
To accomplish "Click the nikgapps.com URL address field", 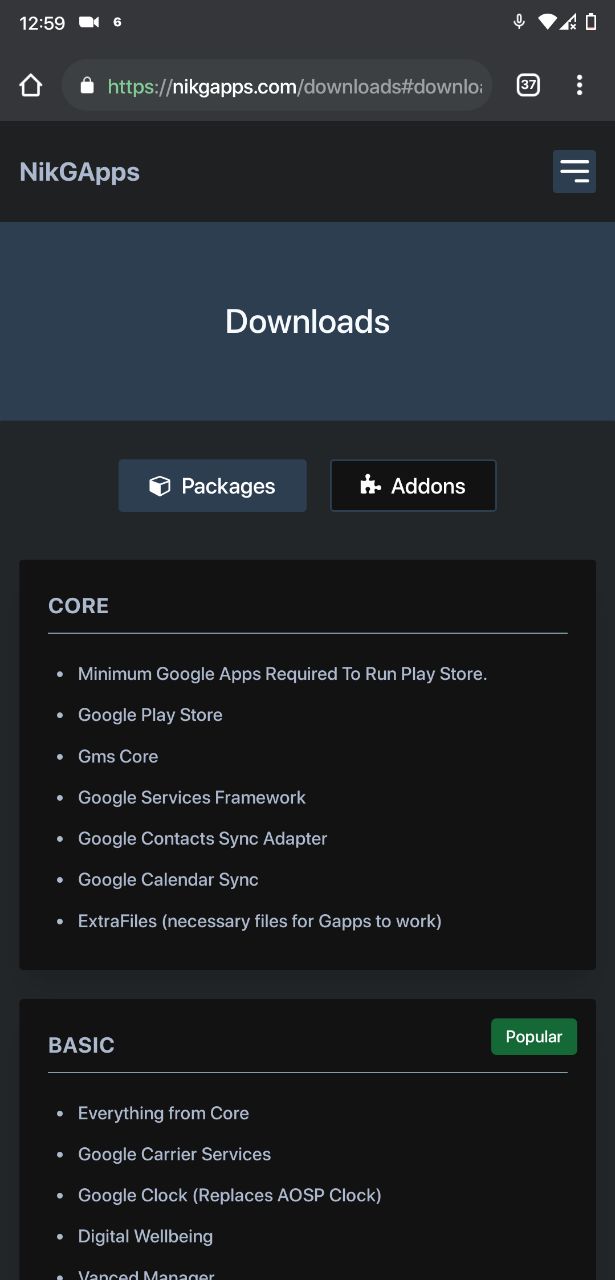I will pyautogui.click(x=295, y=87).
